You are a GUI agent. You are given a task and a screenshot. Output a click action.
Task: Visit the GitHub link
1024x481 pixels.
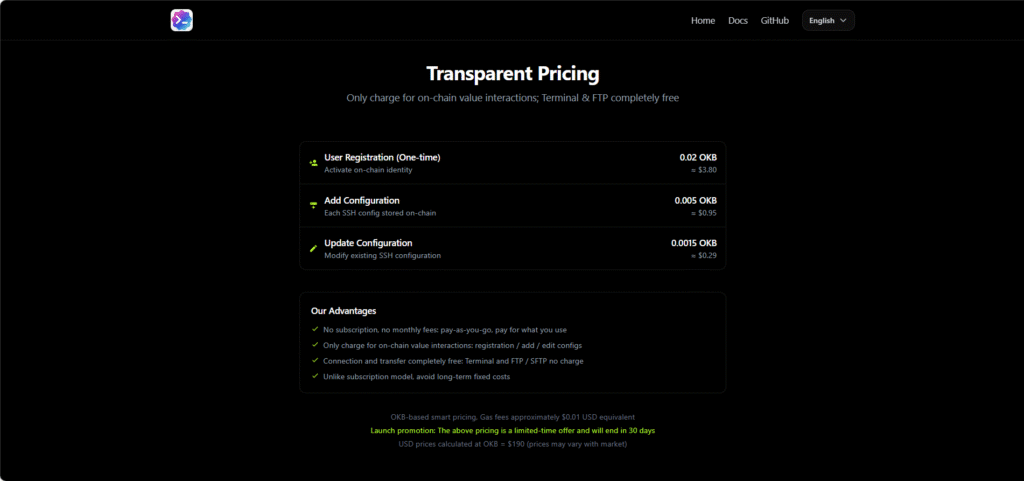coord(775,20)
